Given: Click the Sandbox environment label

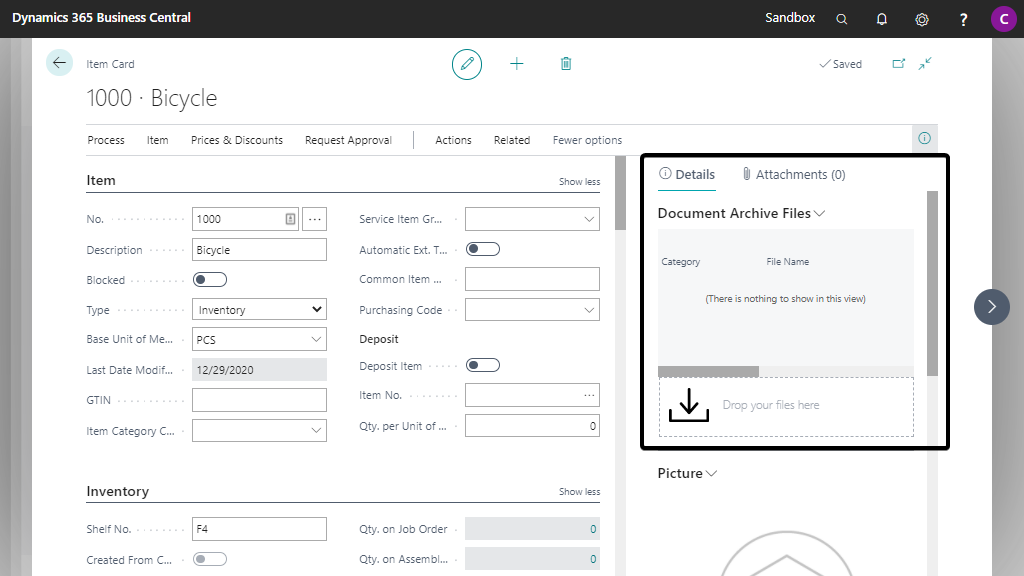Looking at the screenshot, I should click(790, 18).
